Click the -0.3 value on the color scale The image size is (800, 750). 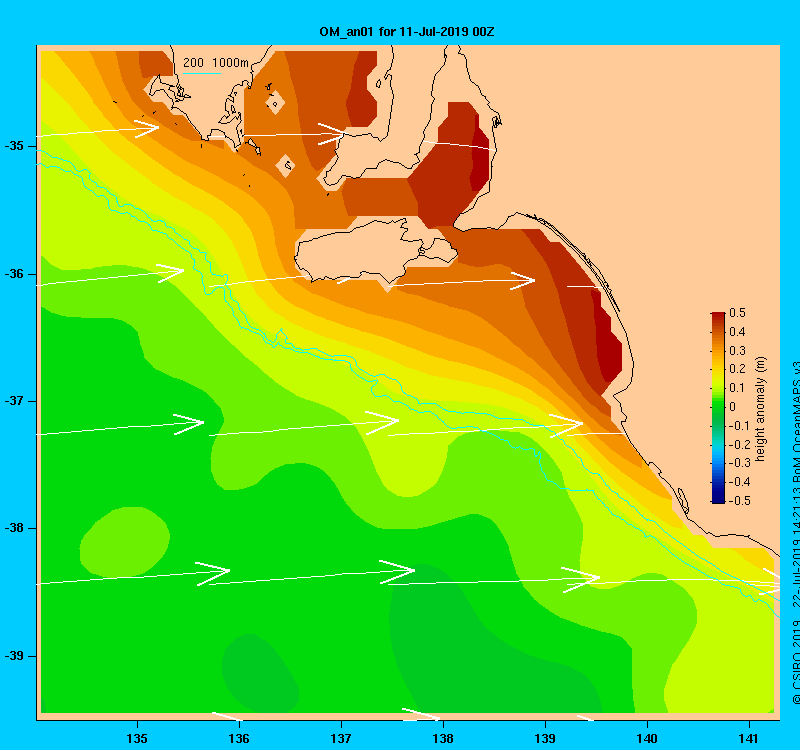click(739, 463)
